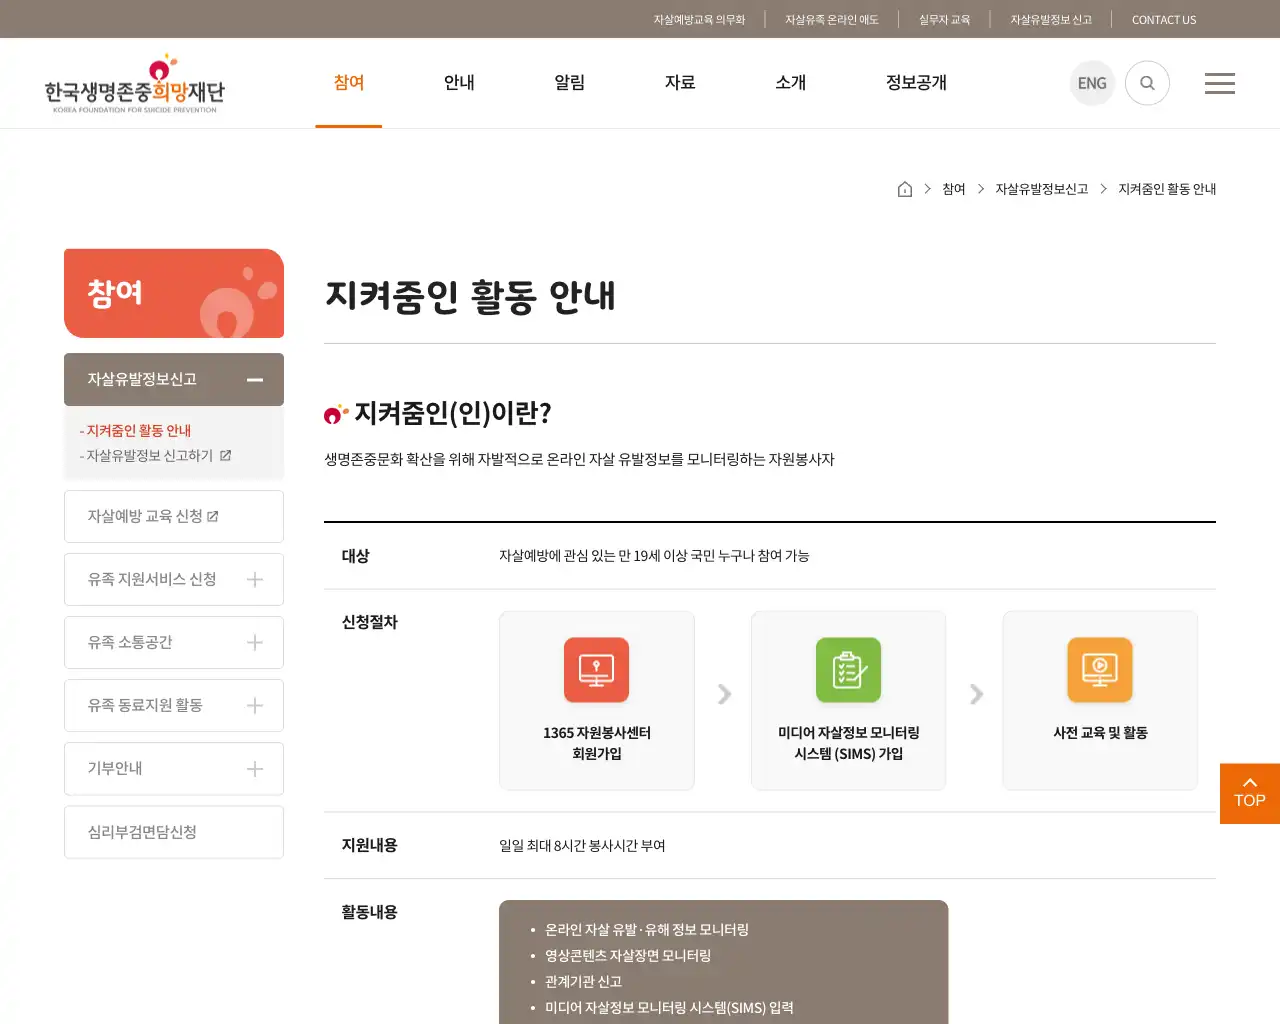Image resolution: width=1280 pixels, height=1024 pixels.
Task: Click the TOP scroll button
Action: pyautogui.click(x=1248, y=793)
